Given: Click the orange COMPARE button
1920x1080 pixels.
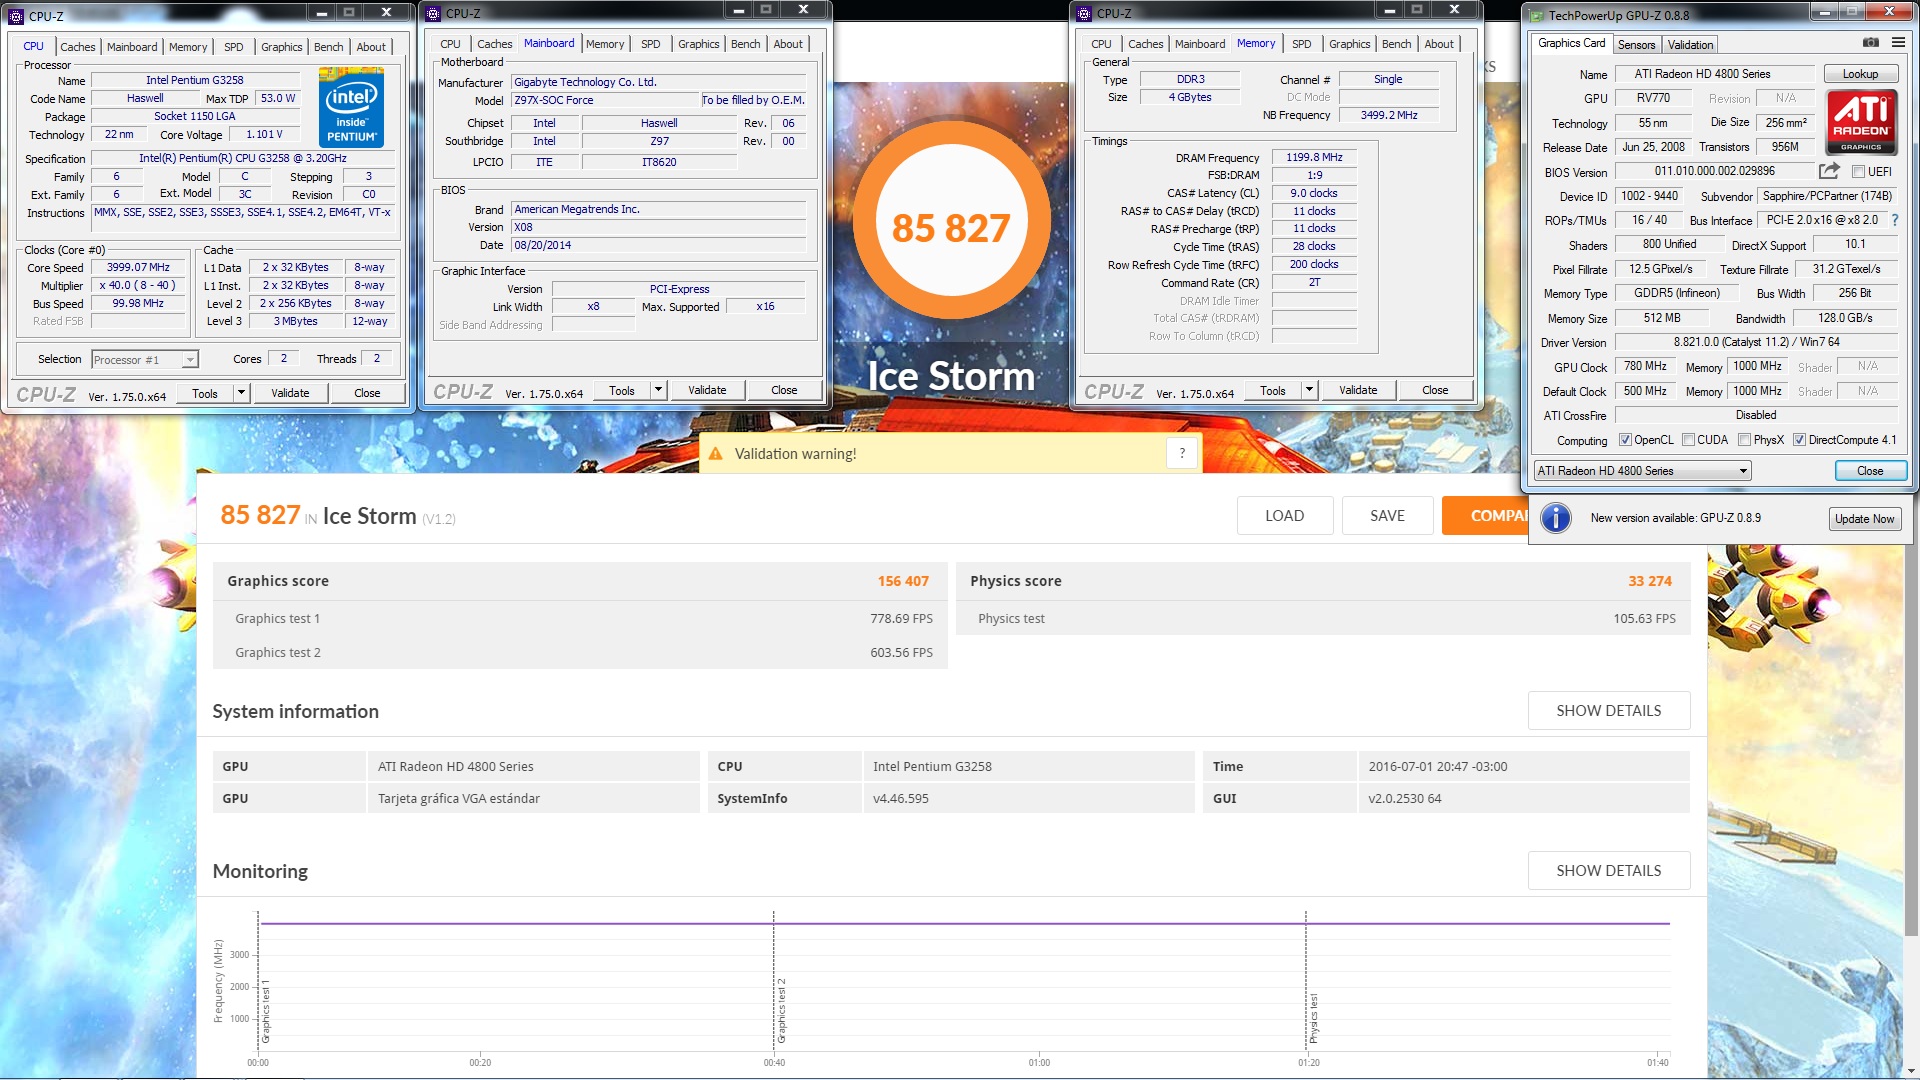Looking at the screenshot, I should click(1485, 516).
